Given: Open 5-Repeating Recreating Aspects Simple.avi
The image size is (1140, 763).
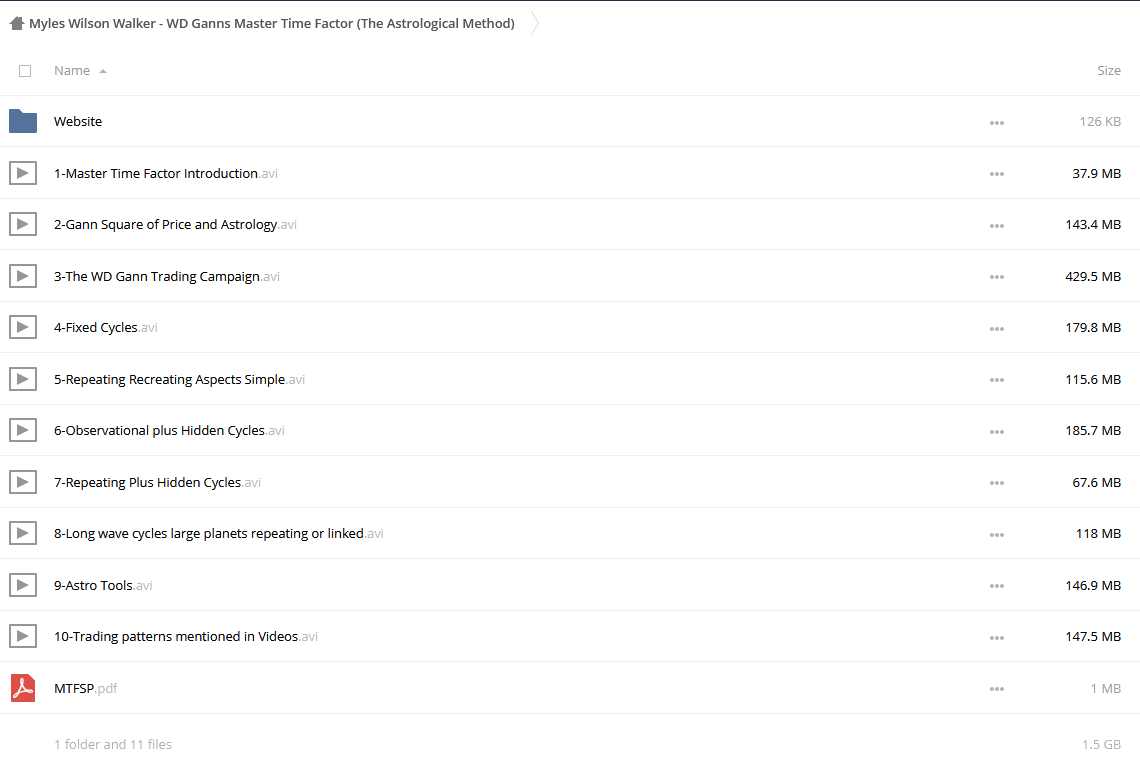Looking at the screenshot, I should click(180, 379).
